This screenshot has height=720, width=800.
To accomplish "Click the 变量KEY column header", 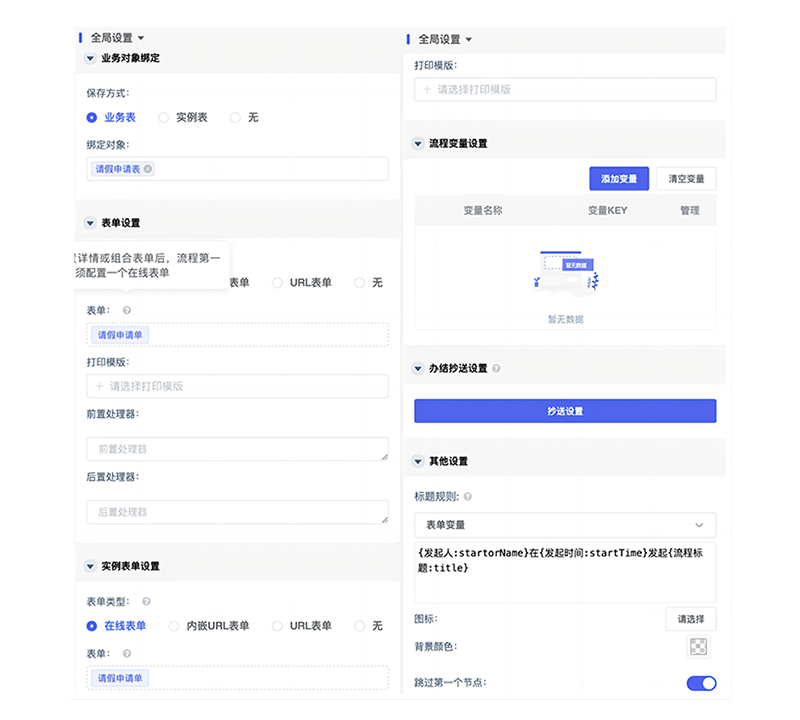I will coord(607,210).
